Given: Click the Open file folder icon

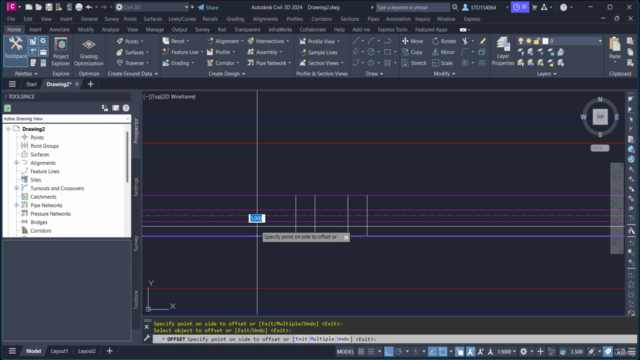Looking at the screenshot, I should tap(38, 7).
